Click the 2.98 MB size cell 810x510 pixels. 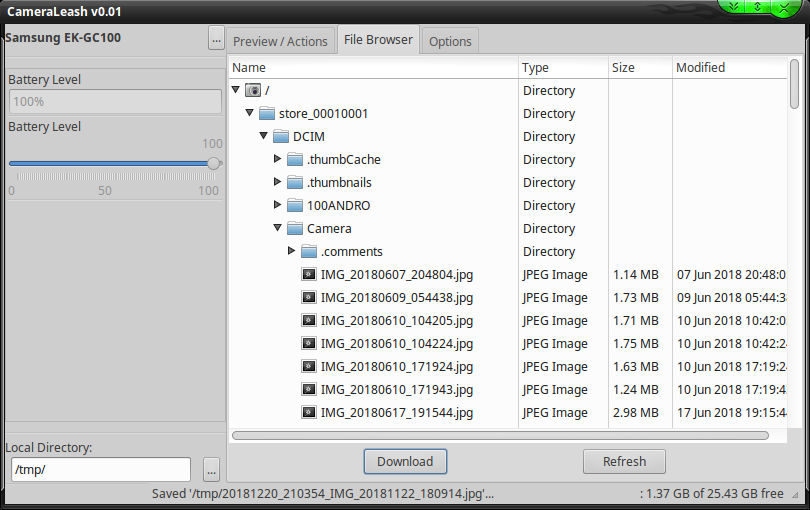(x=635, y=412)
